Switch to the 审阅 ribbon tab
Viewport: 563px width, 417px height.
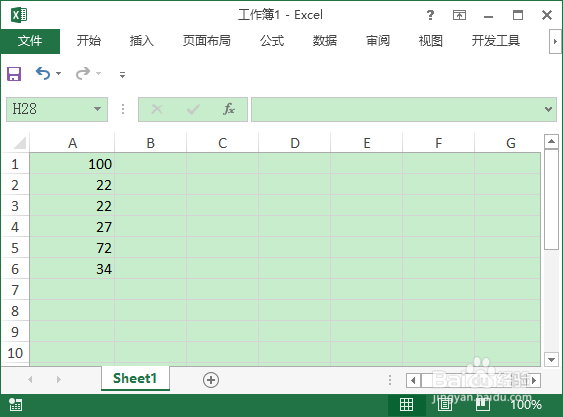pos(378,41)
